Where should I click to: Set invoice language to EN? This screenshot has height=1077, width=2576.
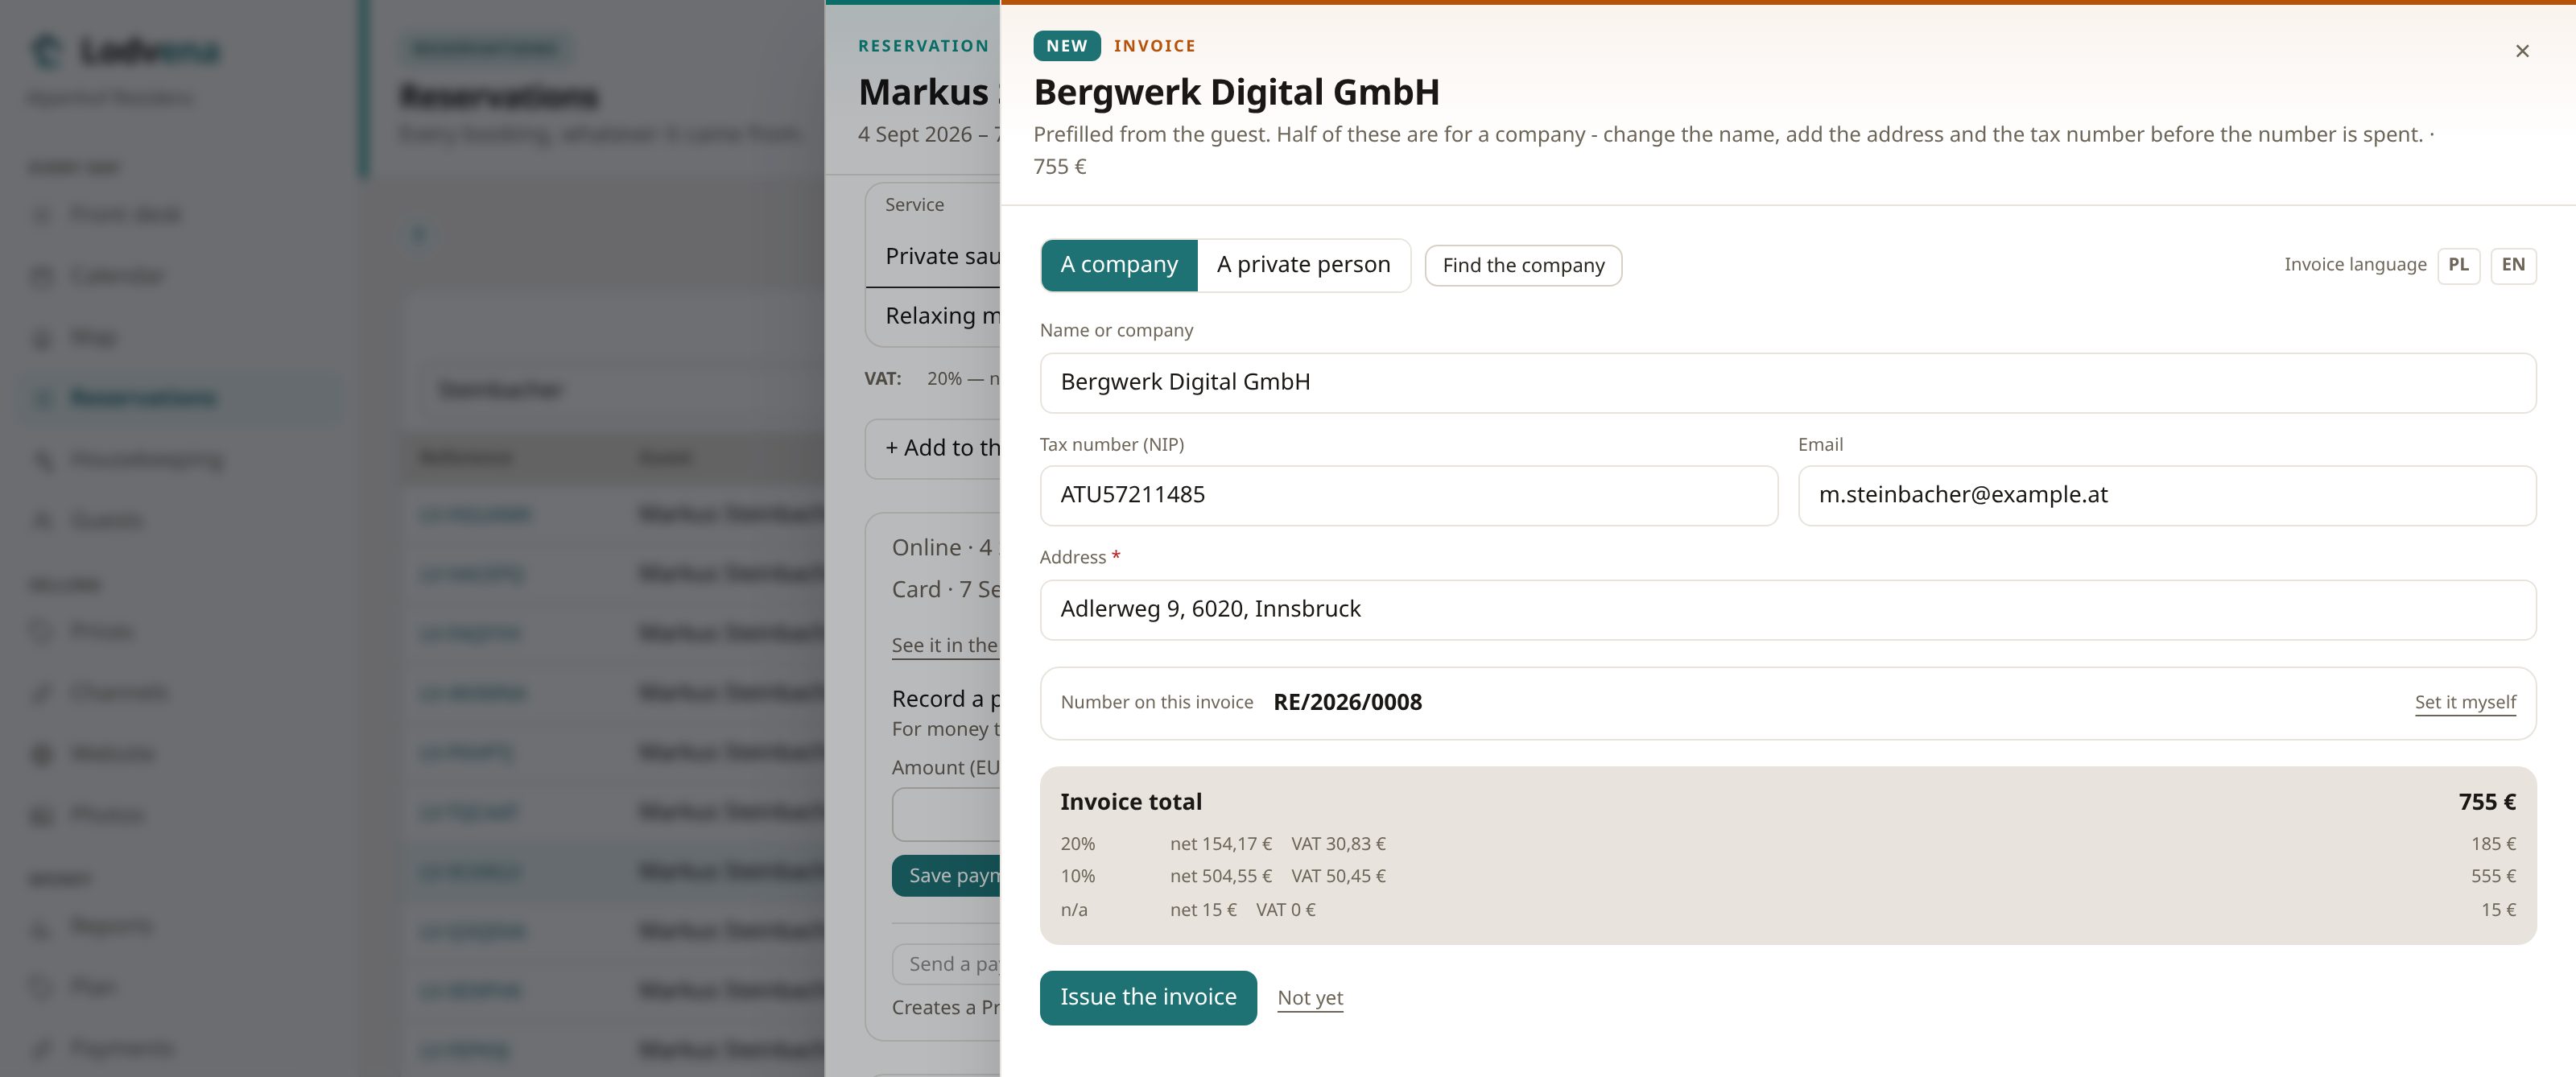click(2513, 265)
